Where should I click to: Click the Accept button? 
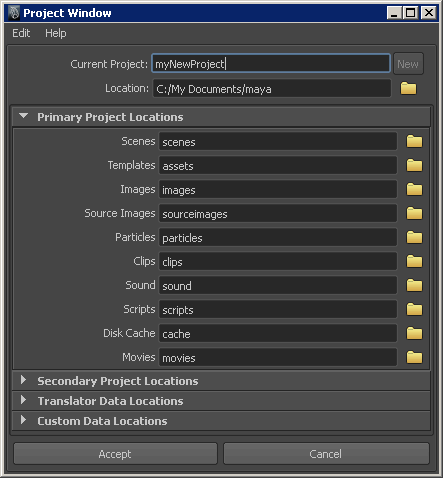click(x=115, y=454)
